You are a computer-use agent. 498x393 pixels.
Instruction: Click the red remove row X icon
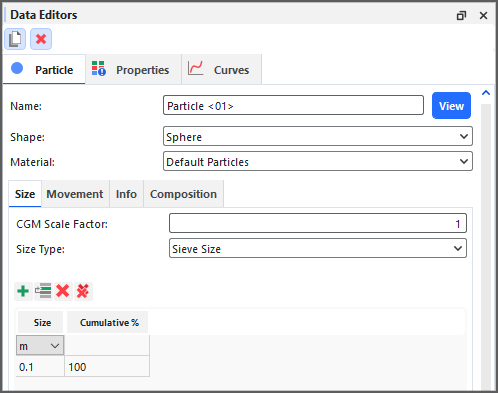click(63, 291)
